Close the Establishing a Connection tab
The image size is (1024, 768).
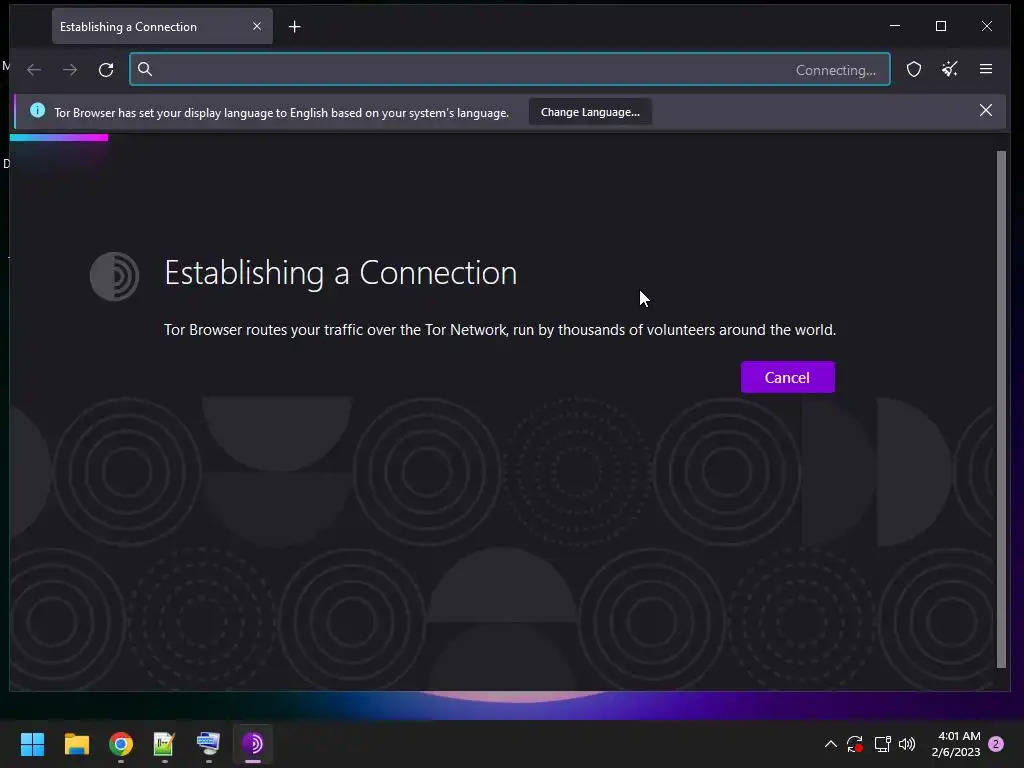[x=257, y=26]
